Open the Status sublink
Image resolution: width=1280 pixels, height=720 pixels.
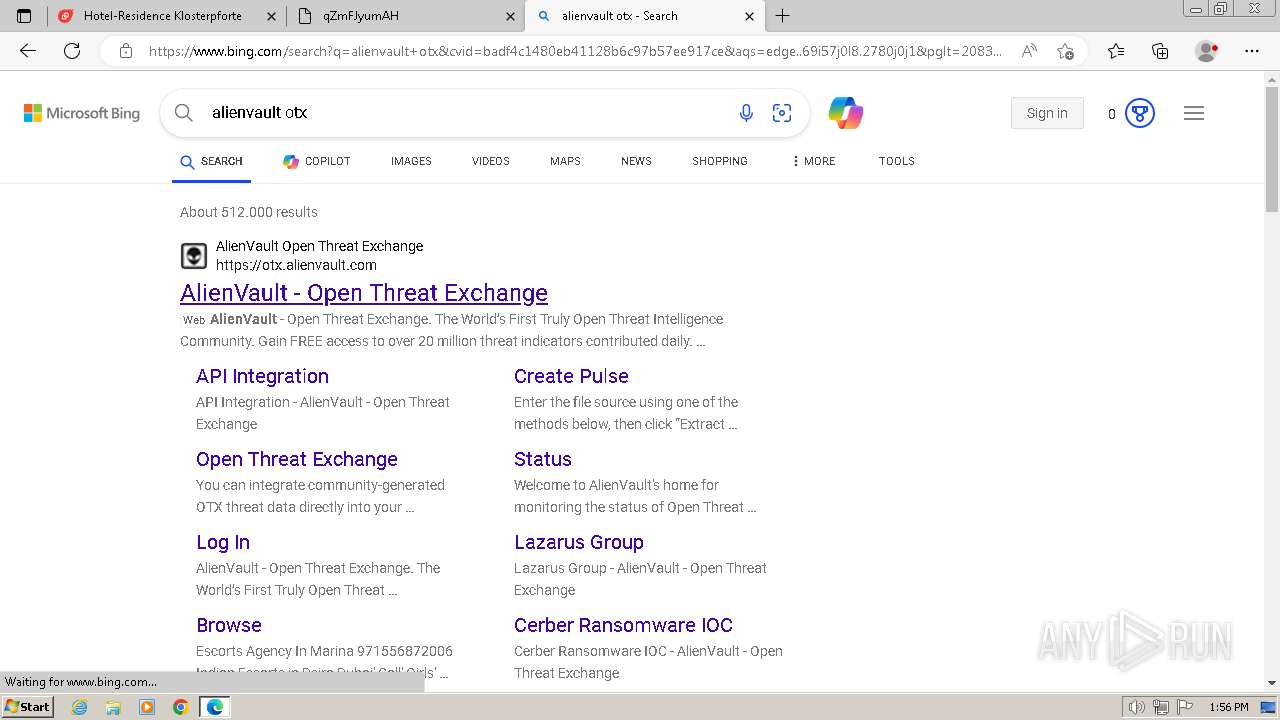543,459
